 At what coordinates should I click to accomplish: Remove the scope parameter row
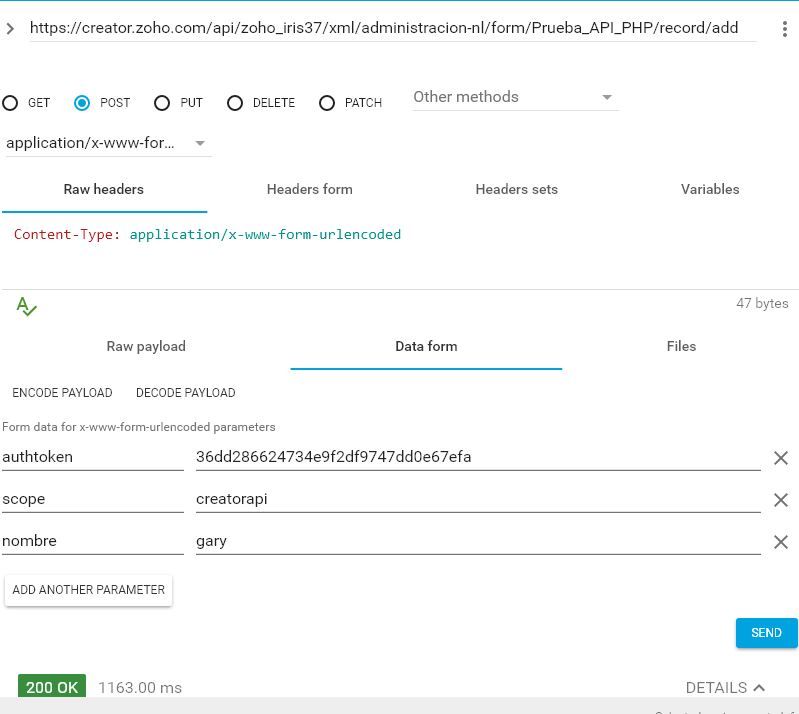click(781, 500)
